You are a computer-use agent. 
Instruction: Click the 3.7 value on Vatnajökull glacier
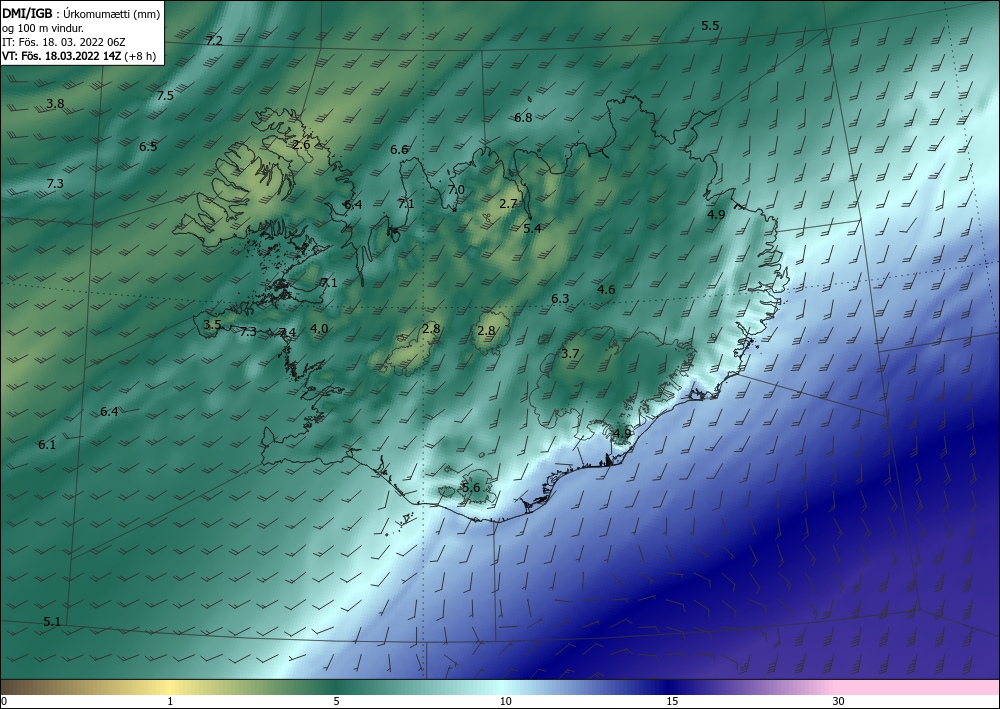click(x=570, y=354)
